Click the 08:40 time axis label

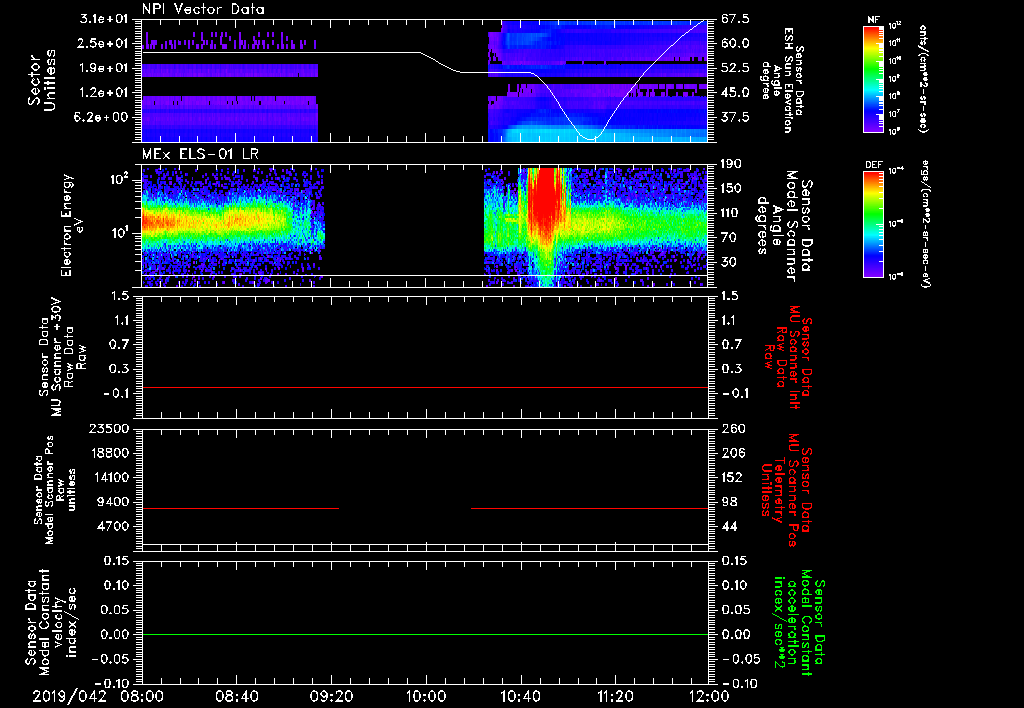coord(236,696)
